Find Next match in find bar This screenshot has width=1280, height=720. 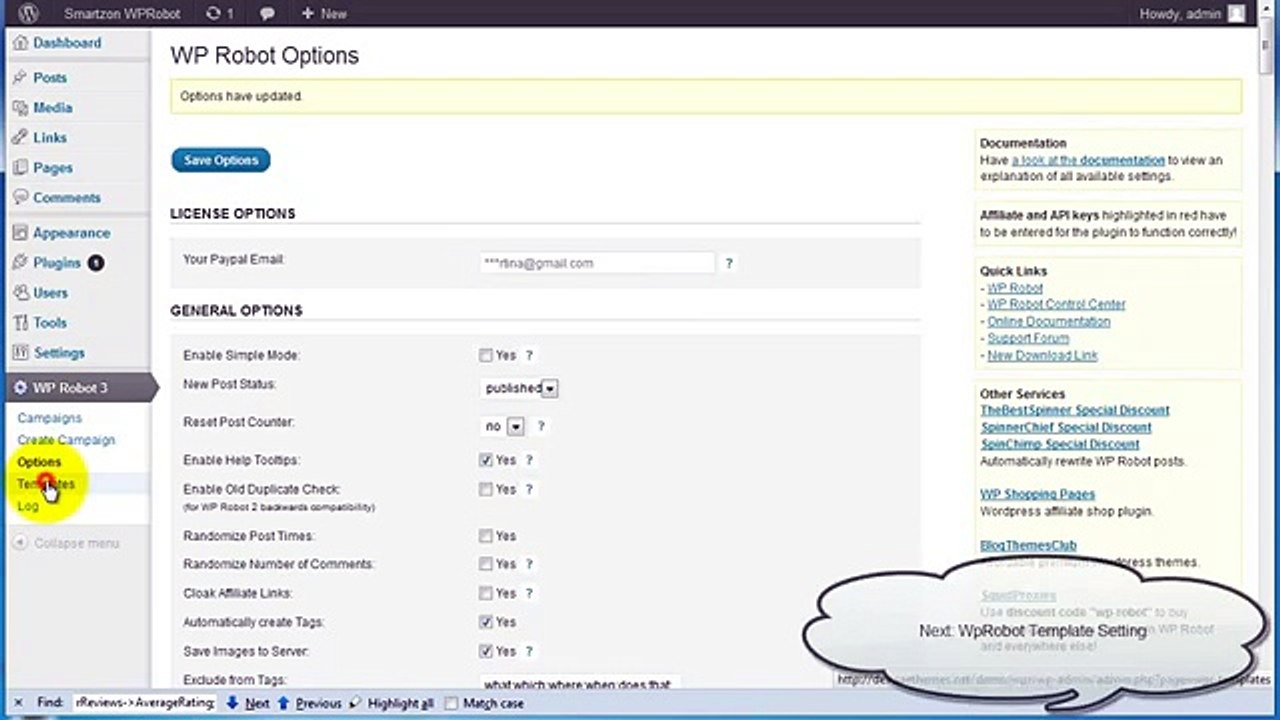(248, 703)
